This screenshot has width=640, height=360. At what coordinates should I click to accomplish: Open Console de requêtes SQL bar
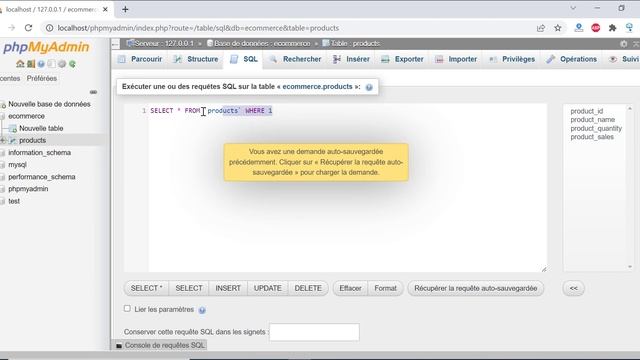[x=160, y=345]
